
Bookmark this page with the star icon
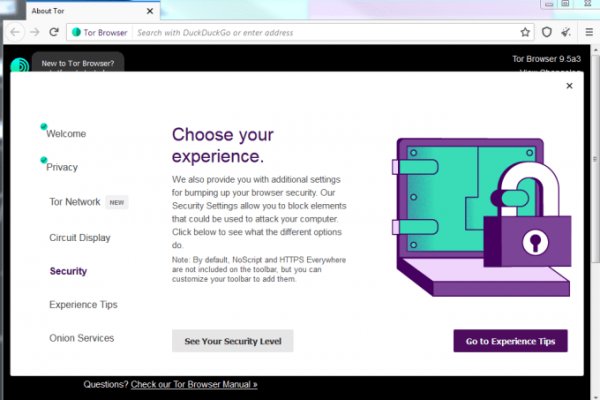525,32
